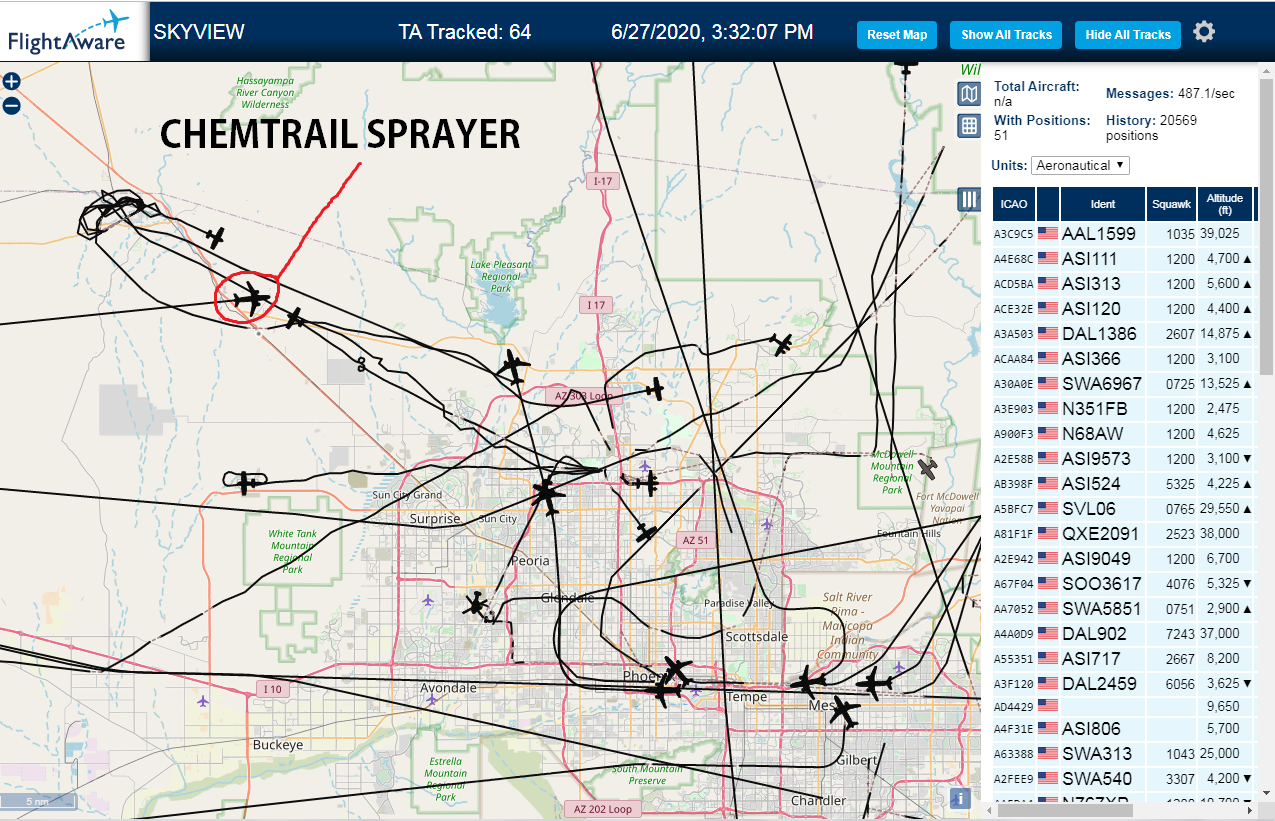Image resolution: width=1275 pixels, height=821 pixels.
Task: Click the purple airport marker west of Glendale
Action: pyautogui.click(x=429, y=600)
